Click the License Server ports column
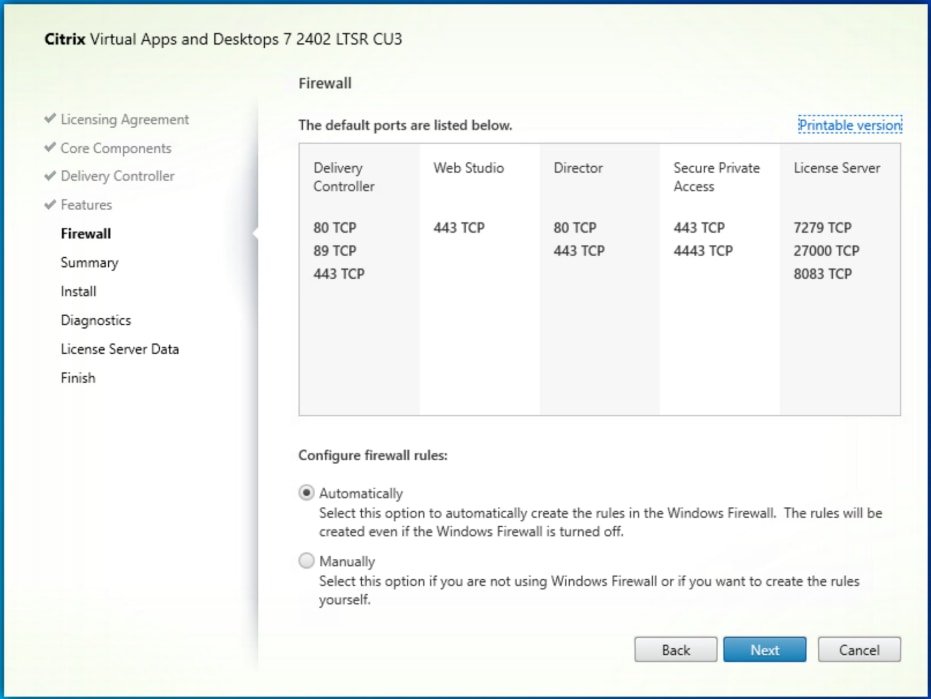931x699 pixels. [x=840, y=279]
